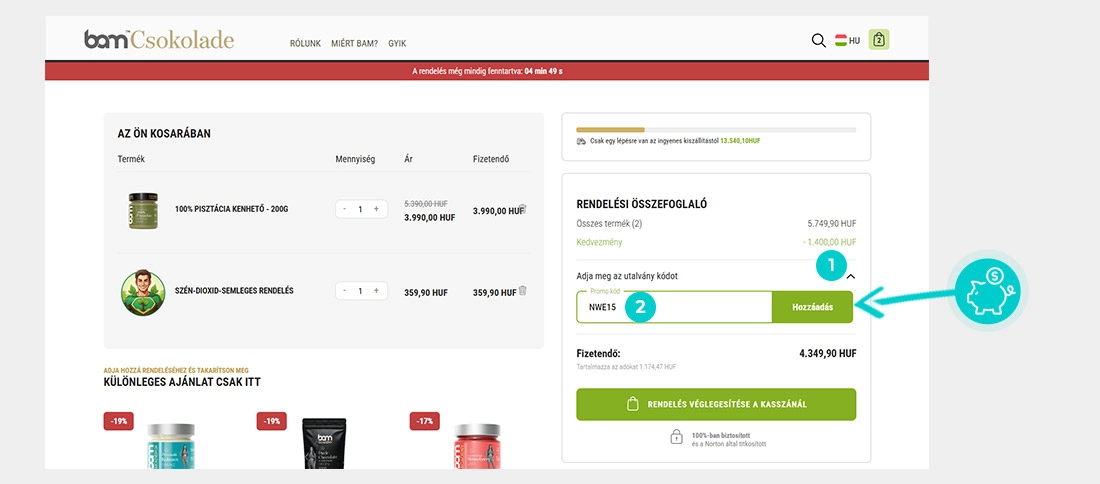The image size is (1100, 484).
Task: Focus the Promo kód input field
Action: point(674,307)
